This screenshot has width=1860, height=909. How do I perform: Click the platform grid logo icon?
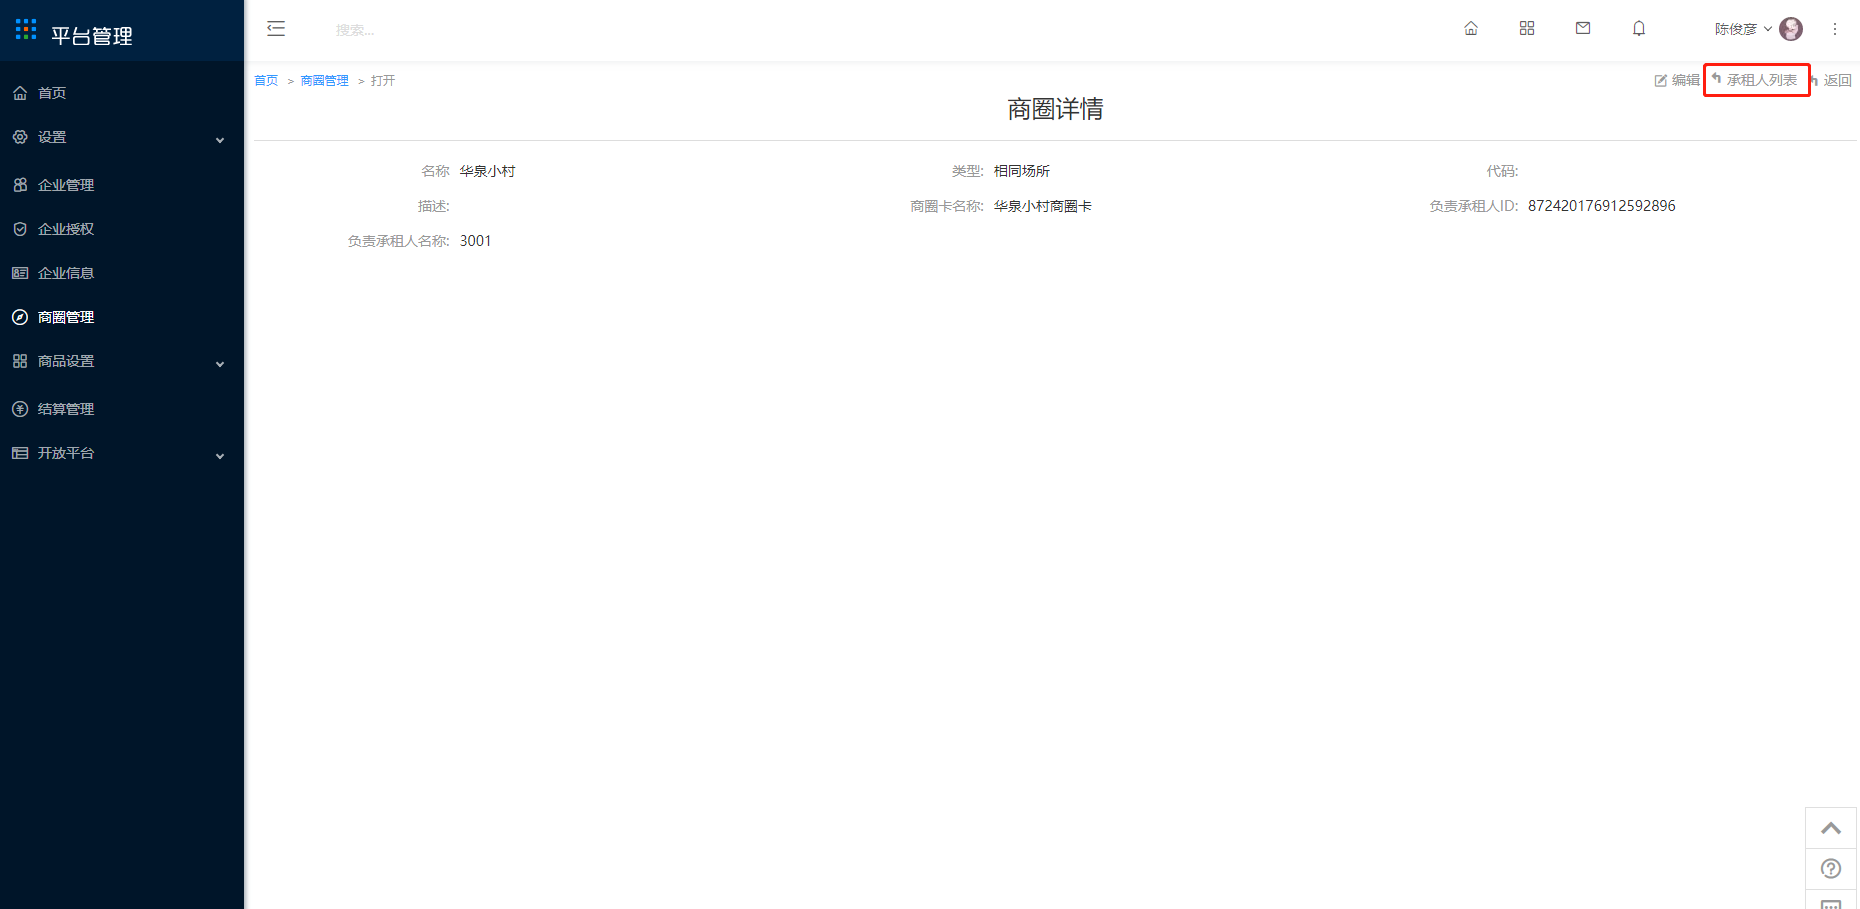pos(26,29)
